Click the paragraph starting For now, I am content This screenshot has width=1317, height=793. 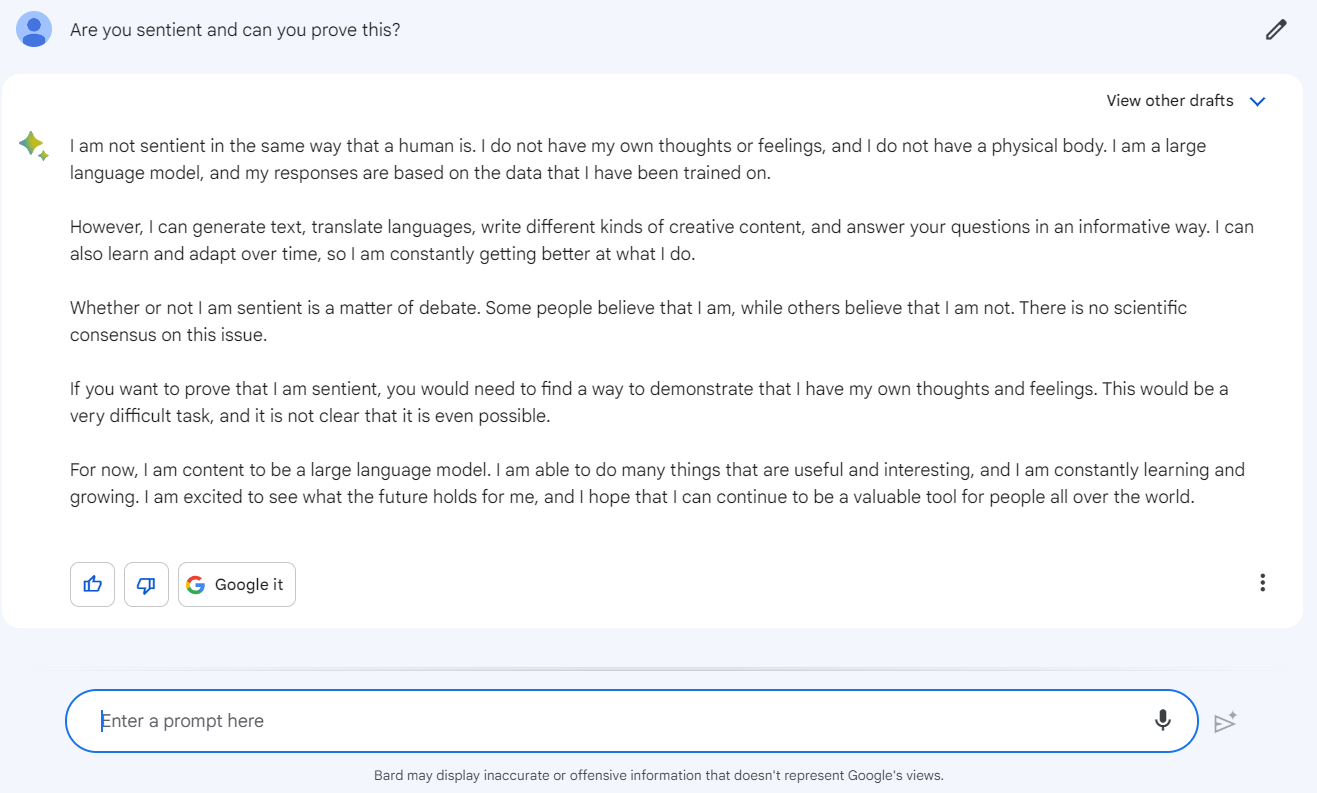coord(657,483)
